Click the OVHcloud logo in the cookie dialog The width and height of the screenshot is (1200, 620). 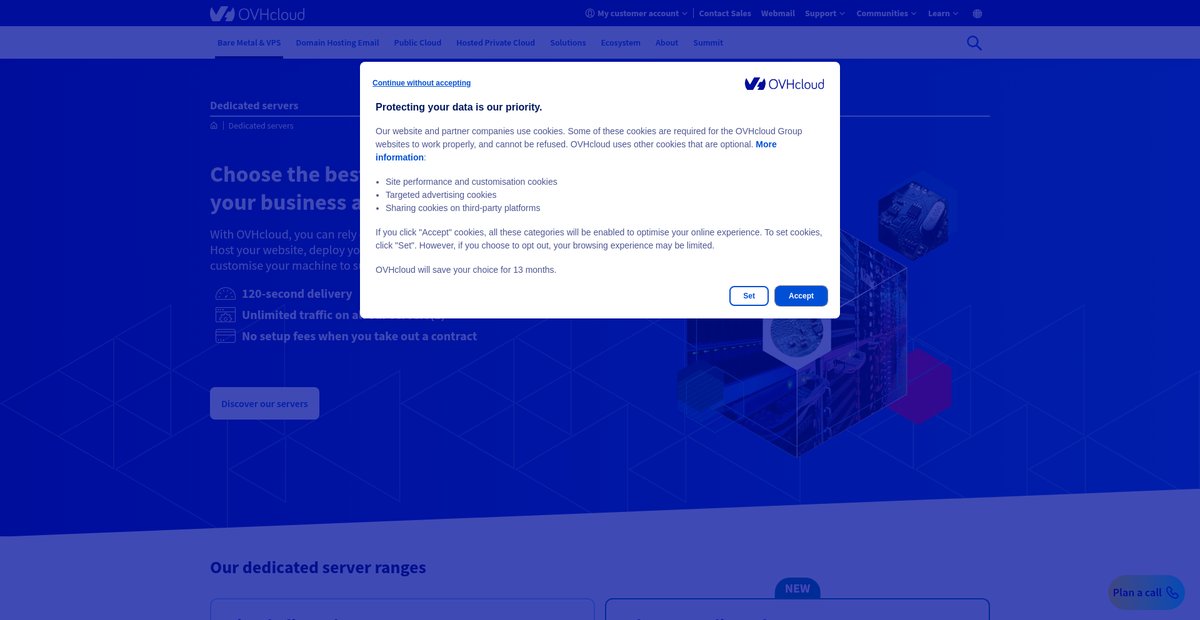click(x=785, y=84)
